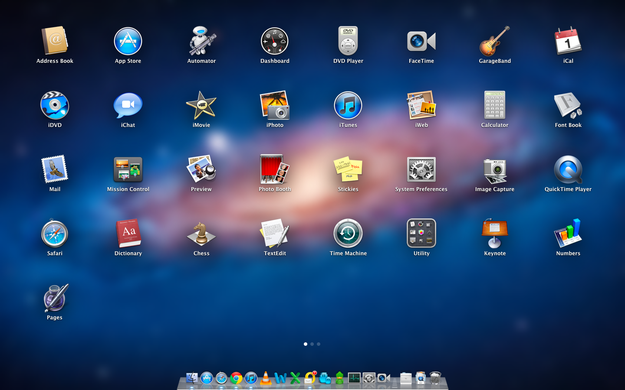Click iTunes in the Dock
This screenshot has height=390, width=625.
(251, 378)
